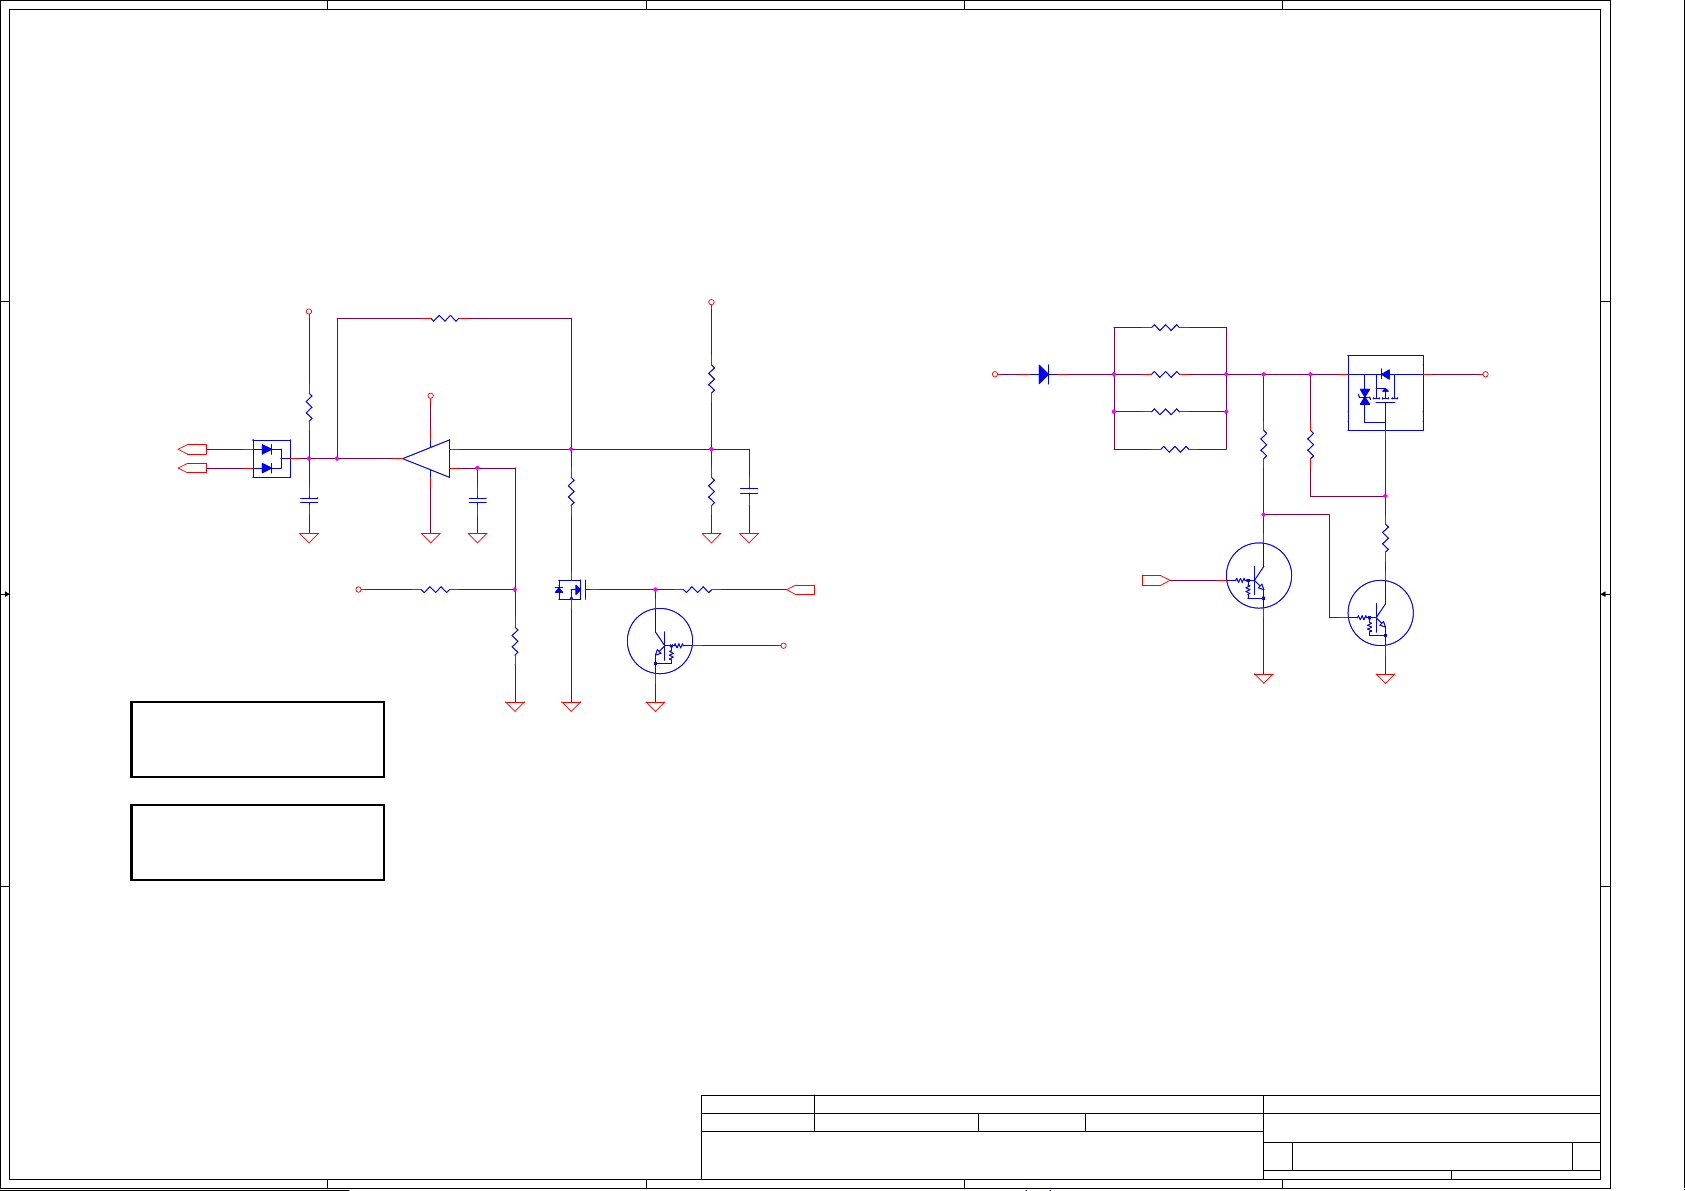
Task: Select the bottom resistor of parallel resistor bank
Action: [x=1175, y=449]
